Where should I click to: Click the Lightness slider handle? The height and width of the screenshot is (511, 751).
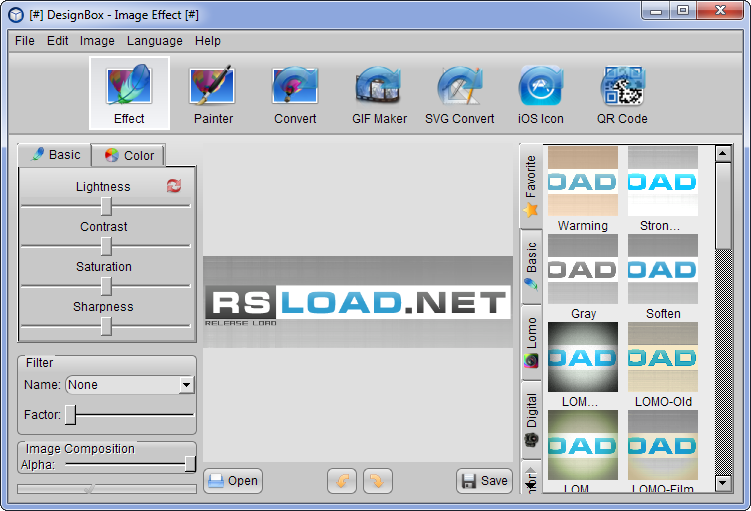[106, 206]
